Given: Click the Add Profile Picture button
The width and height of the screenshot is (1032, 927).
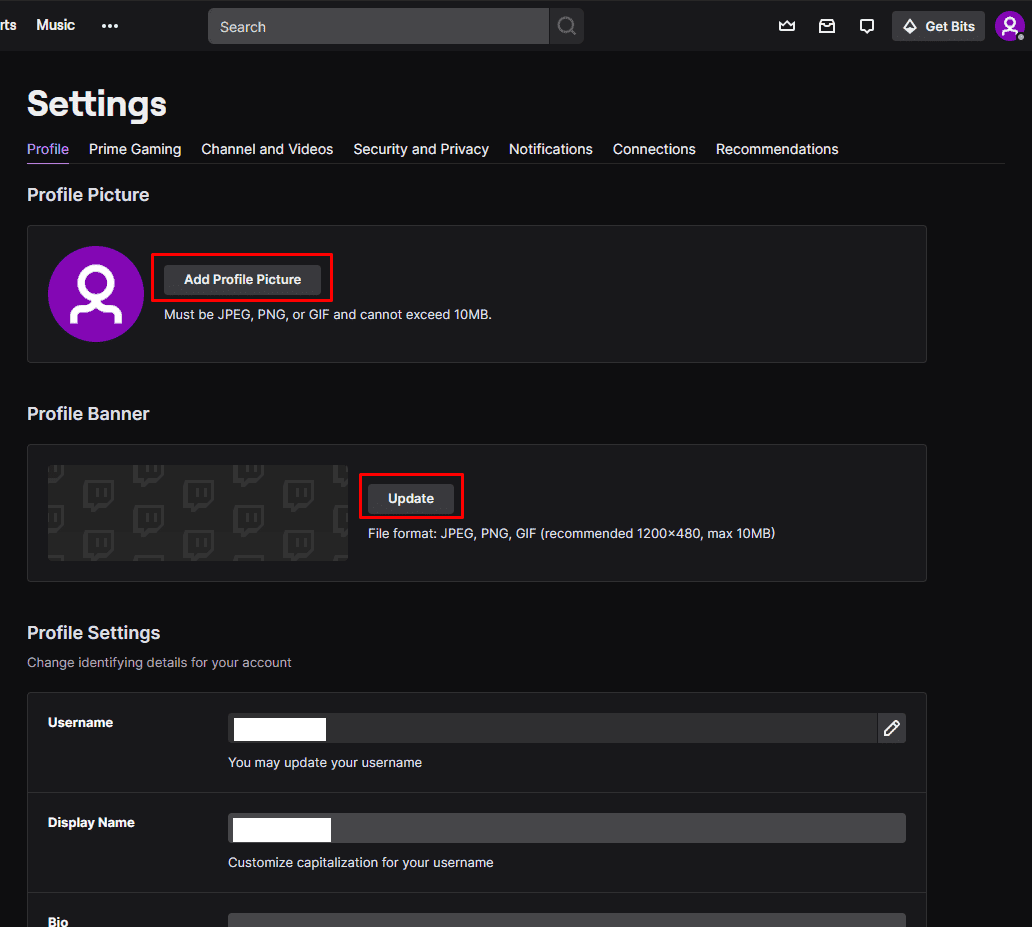Looking at the screenshot, I should click(x=241, y=279).
